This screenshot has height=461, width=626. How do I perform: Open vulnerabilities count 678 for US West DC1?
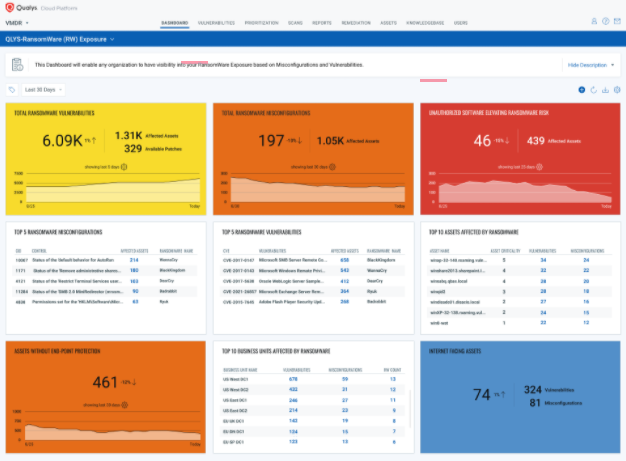tap(293, 379)
